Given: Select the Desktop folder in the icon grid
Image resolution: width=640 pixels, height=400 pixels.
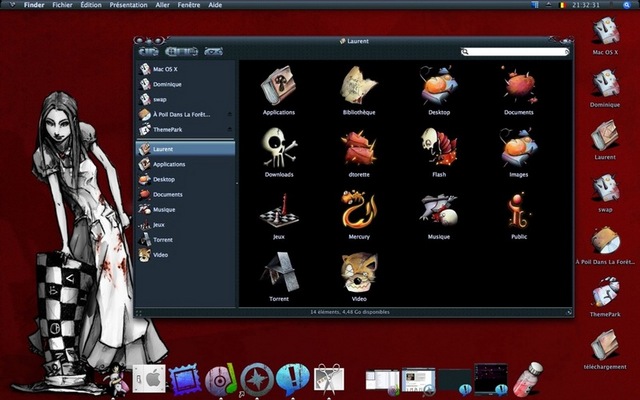Looking at the screenshot, I should point(439,86).
